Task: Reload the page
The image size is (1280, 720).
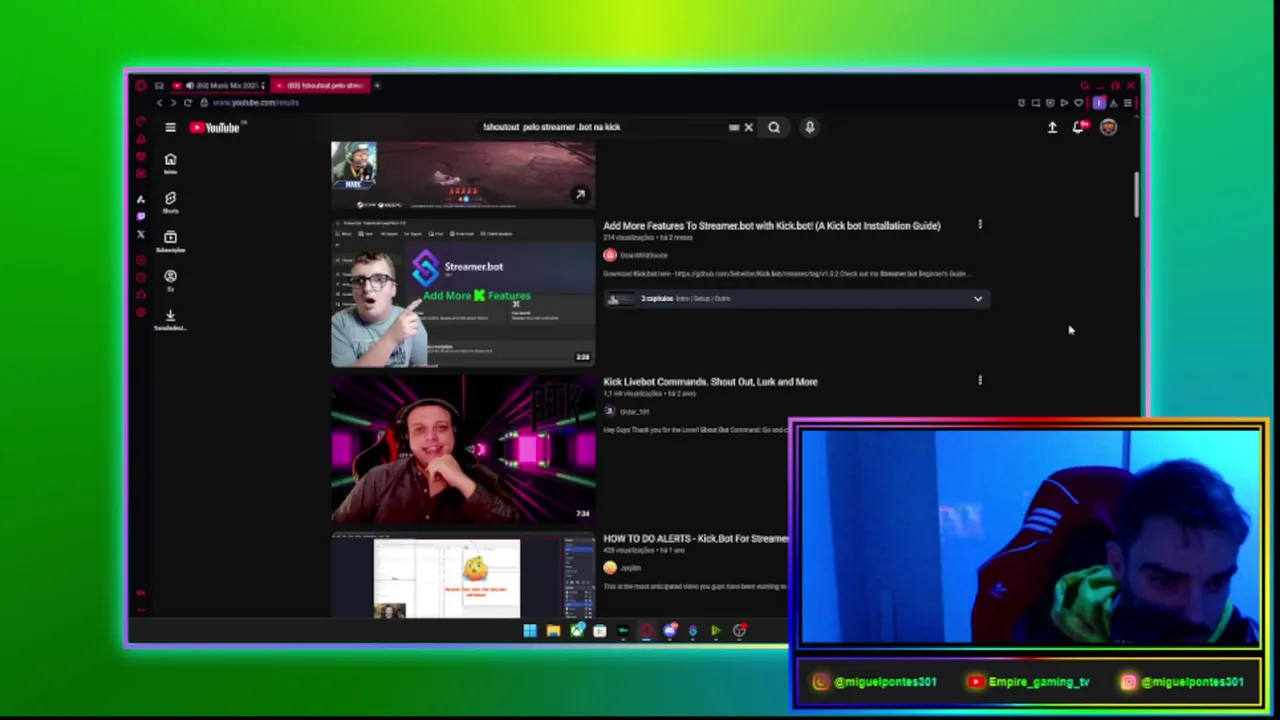Action: point(187,102)
